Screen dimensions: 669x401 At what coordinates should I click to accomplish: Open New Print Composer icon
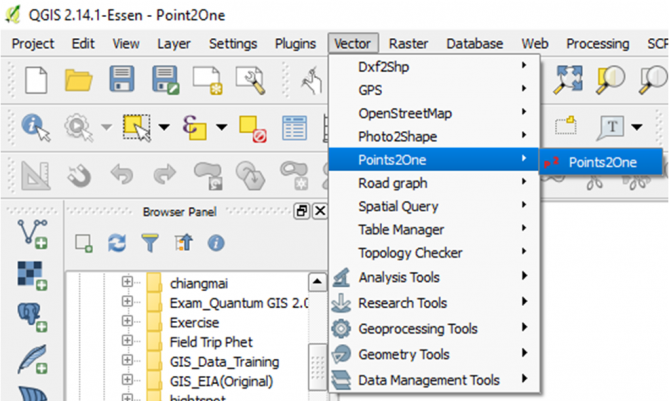point(208,80)
